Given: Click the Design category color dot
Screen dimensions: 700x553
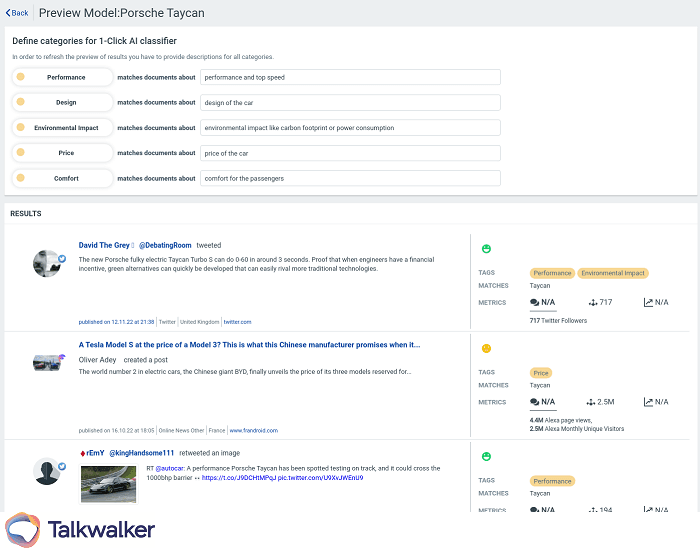Looking at the screenshot, I should pyautogui.click(x=21, y=102).
